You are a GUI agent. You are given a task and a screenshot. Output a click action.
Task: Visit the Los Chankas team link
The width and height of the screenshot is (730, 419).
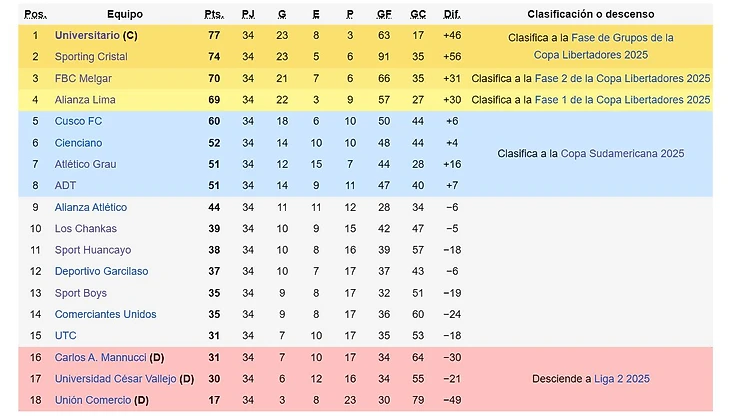85,229
